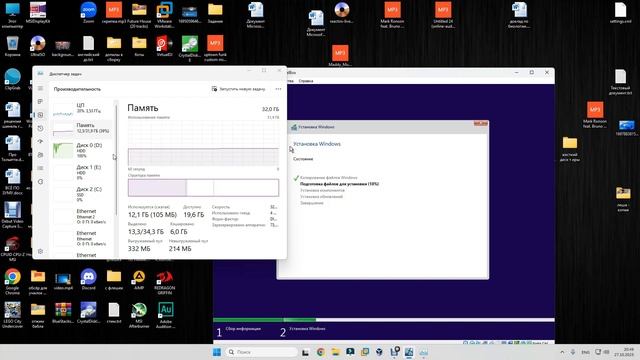This screenshot has height=360, width=640.
Task: Open the Google Chrome desktop shortcut
Action: [12, 282]
